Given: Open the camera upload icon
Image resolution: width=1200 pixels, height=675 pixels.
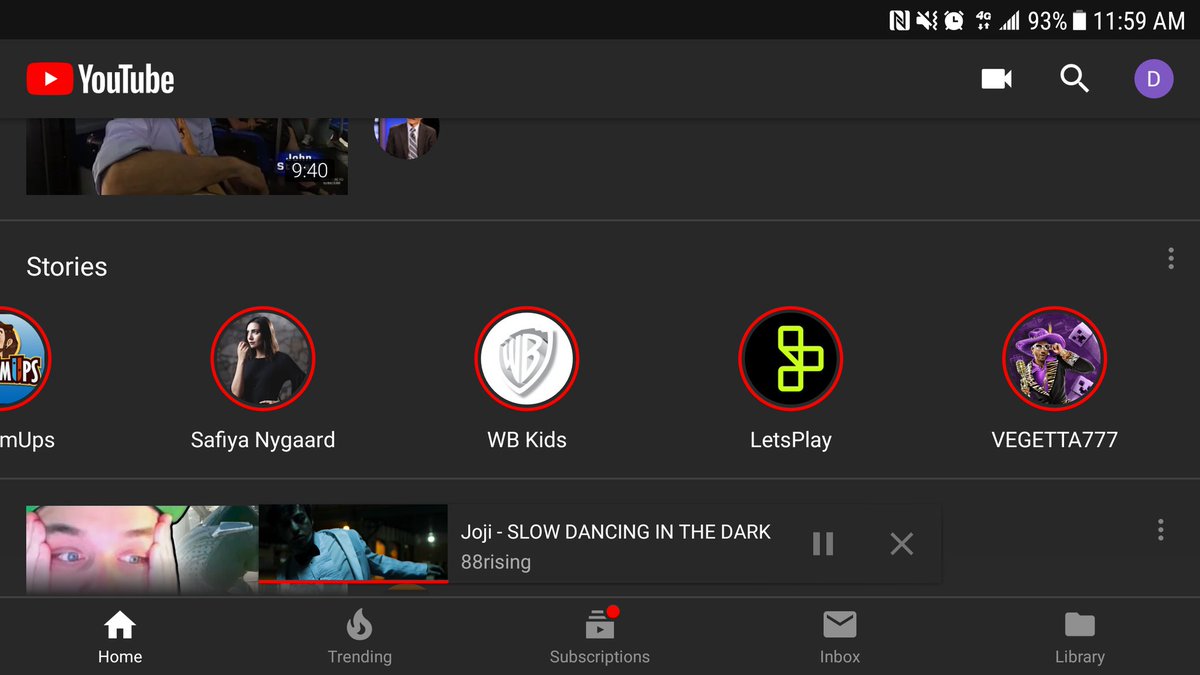Looking at the screenshot, I should click(x=996, y=79).
